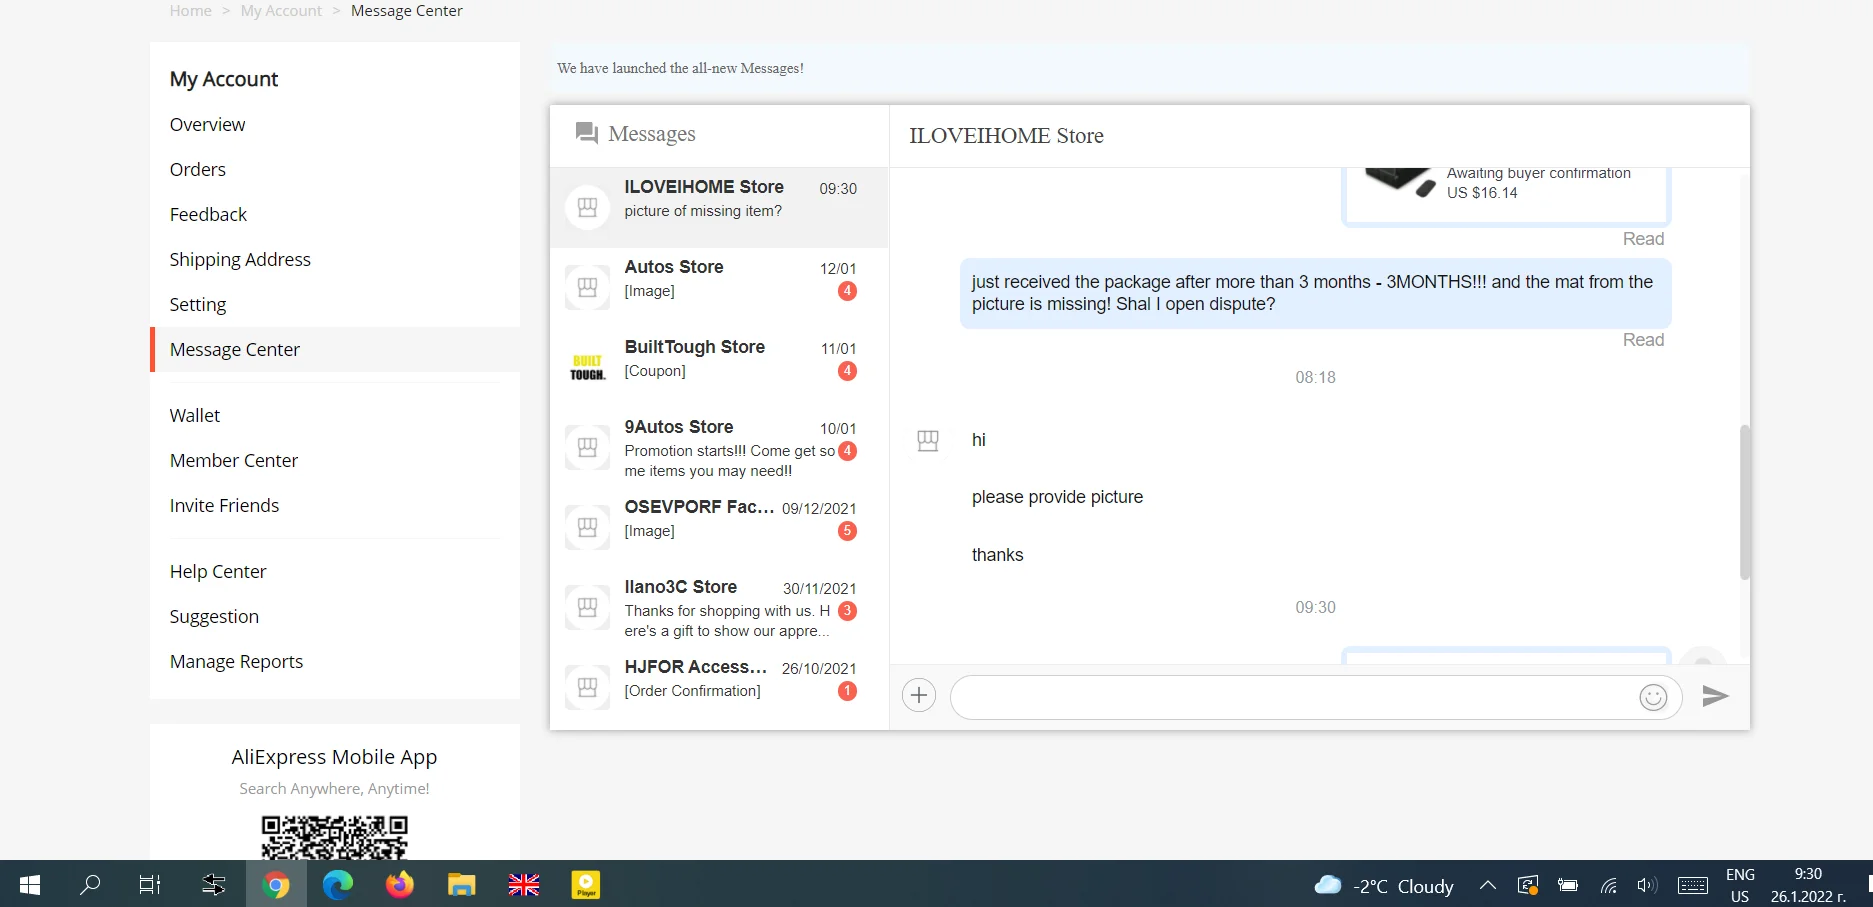Click the chat conversation scrollbar
This screenshot has width=1873, height=907.
tap(1745, 502)
